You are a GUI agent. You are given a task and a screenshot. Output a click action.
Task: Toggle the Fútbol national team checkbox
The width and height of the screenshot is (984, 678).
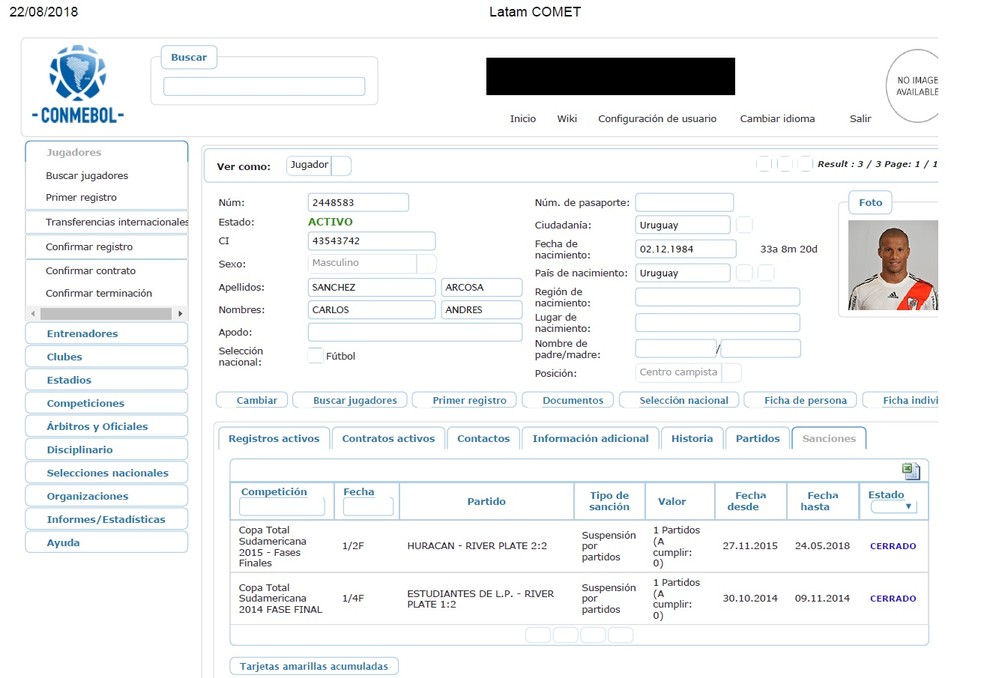click(x=316, y=356)
